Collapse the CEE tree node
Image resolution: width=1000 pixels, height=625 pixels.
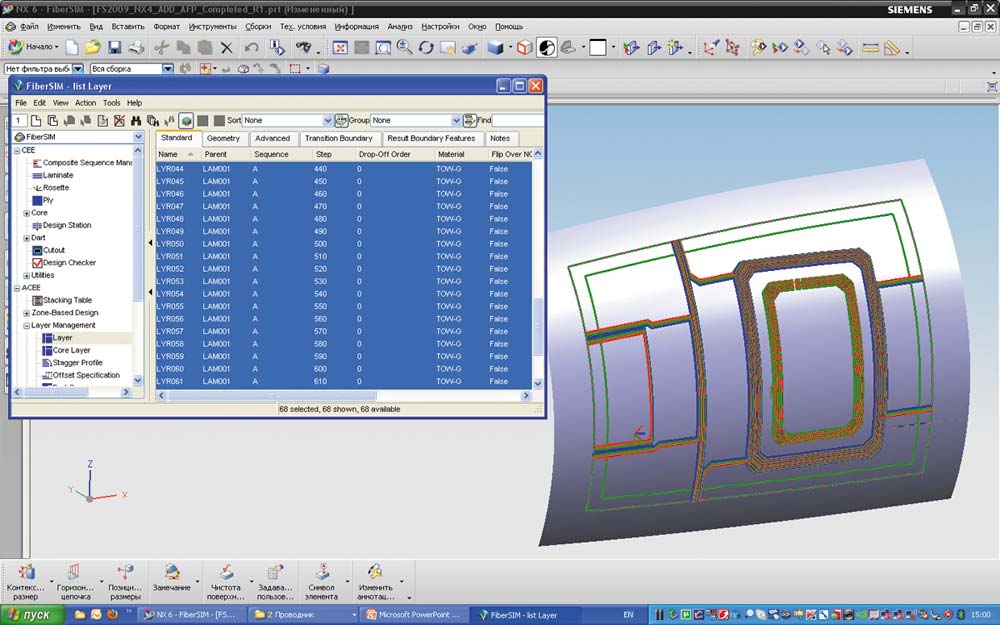tap(17, 151)
